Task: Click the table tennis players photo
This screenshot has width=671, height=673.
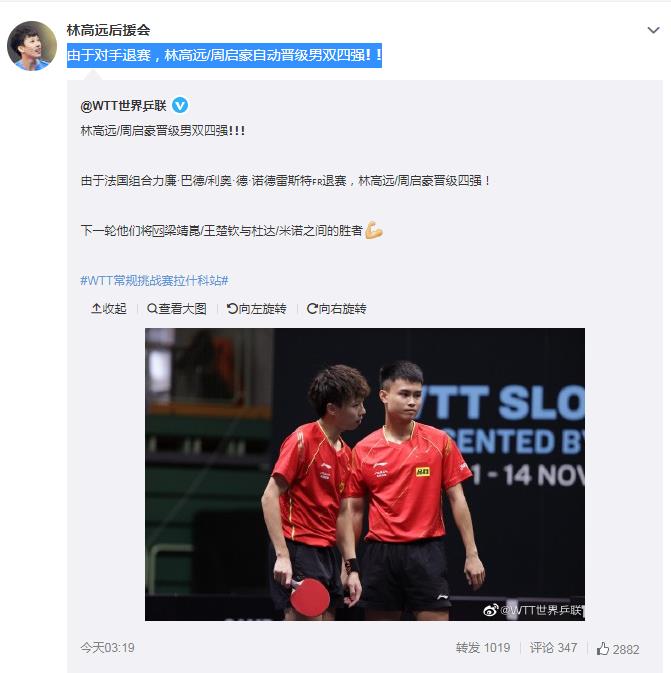Action: (x=364, y=474)
